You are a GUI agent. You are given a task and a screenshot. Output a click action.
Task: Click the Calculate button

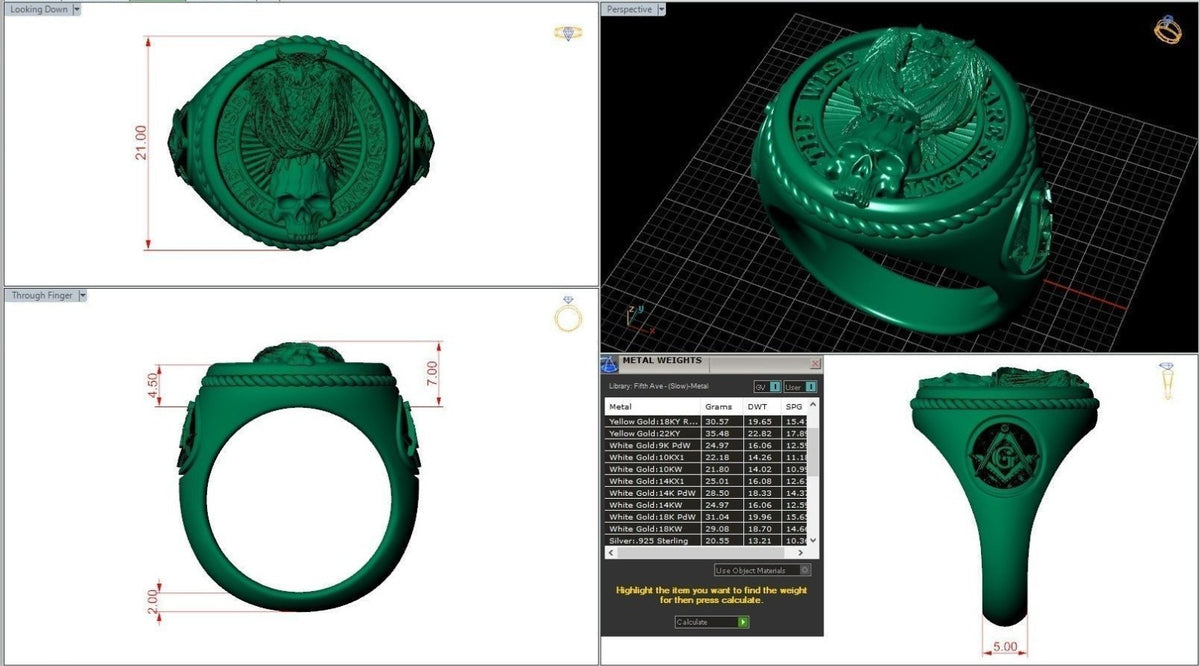pos(712,622)
